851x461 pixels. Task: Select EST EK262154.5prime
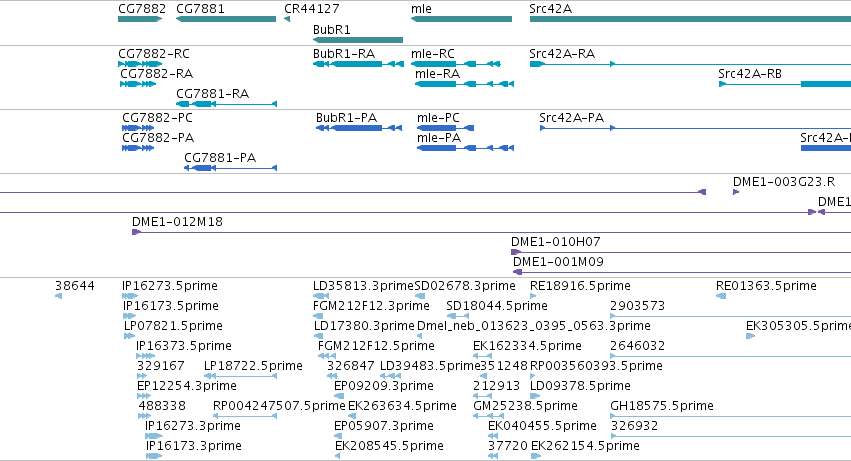click(x=585, y=447)
